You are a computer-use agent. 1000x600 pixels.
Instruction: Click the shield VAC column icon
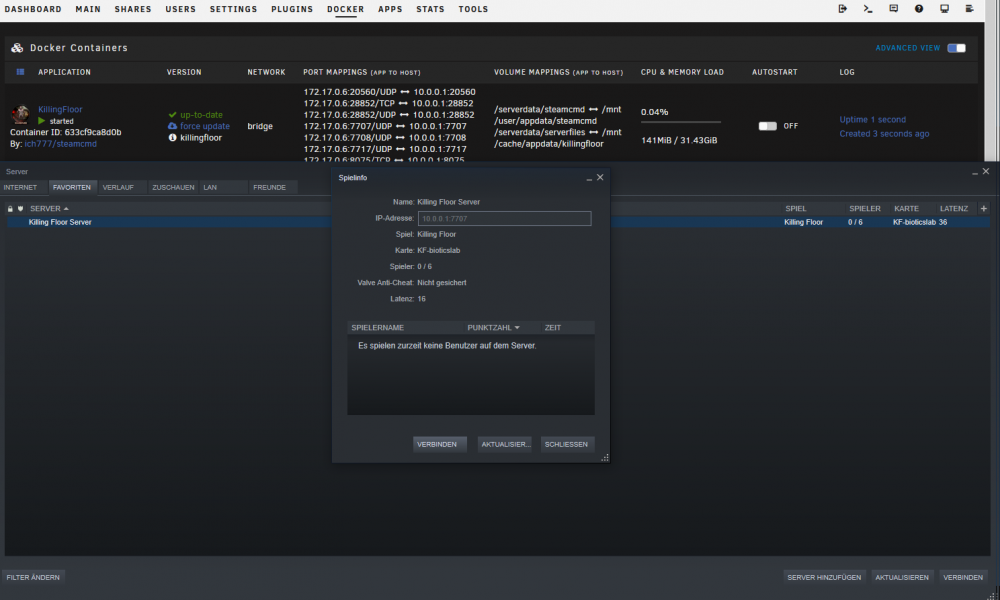pos(20,209)
